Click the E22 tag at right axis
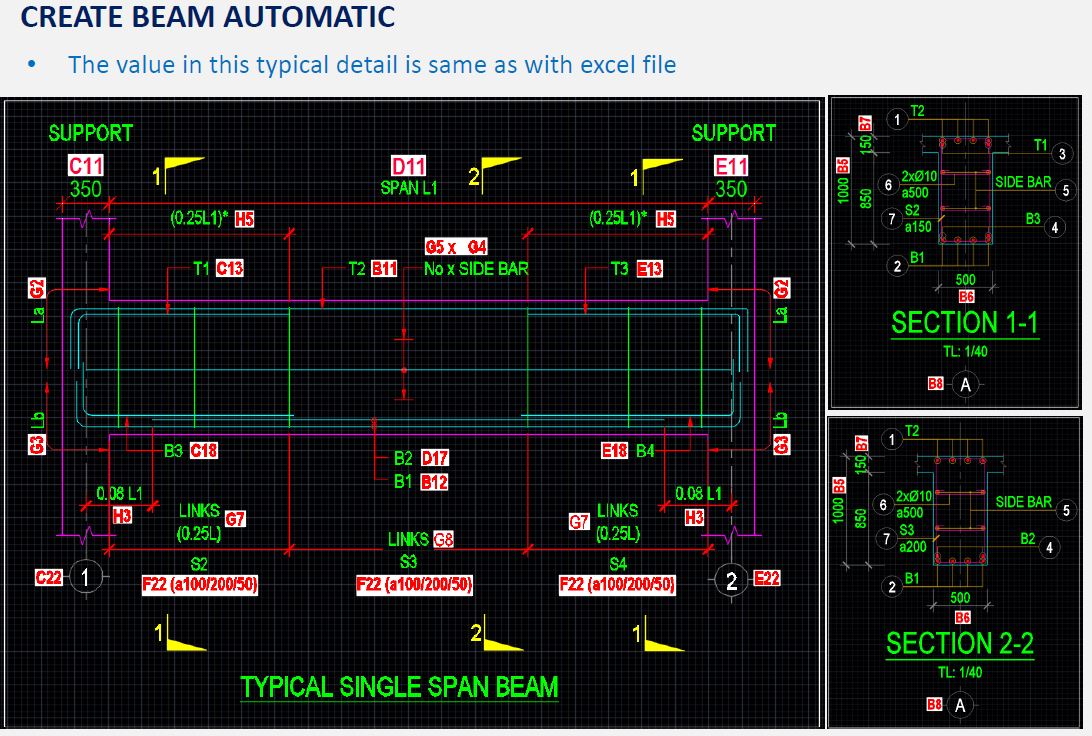Image resolution: width=1092 pixels, height=736 pixels. [767, 578]
